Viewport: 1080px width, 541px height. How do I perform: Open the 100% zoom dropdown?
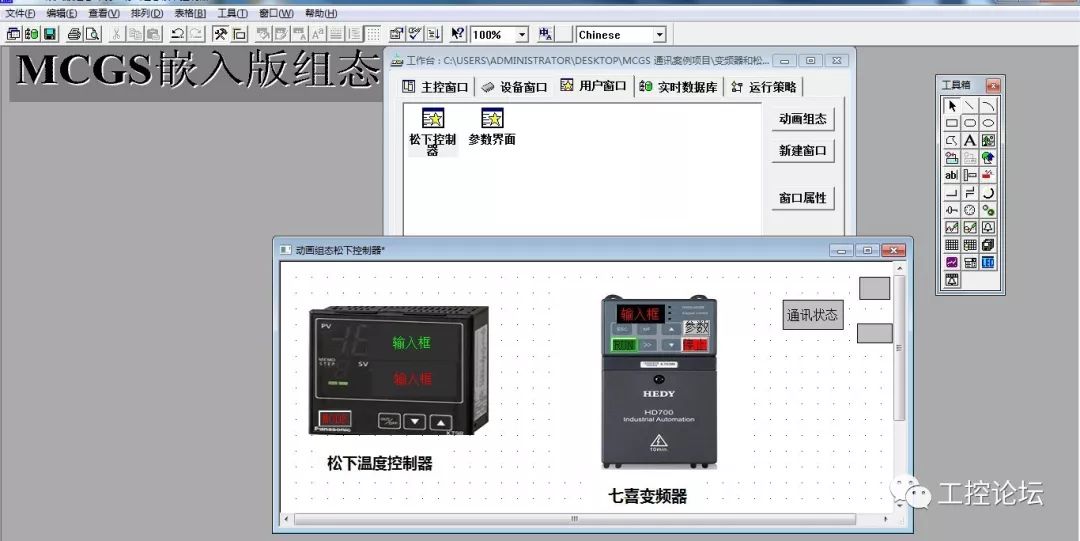click(x=522, y=34)
